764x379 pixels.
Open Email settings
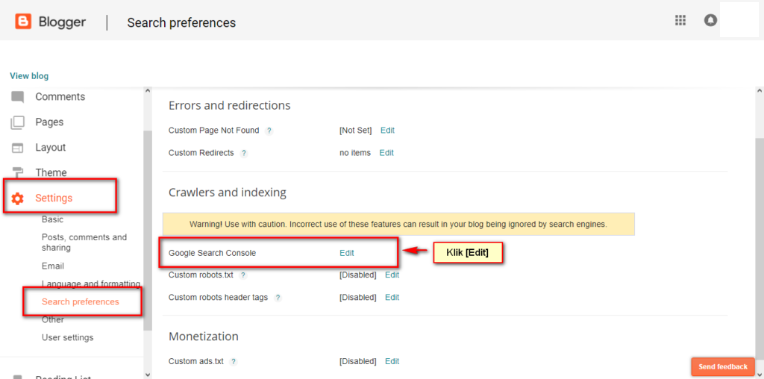click(53, 266)
